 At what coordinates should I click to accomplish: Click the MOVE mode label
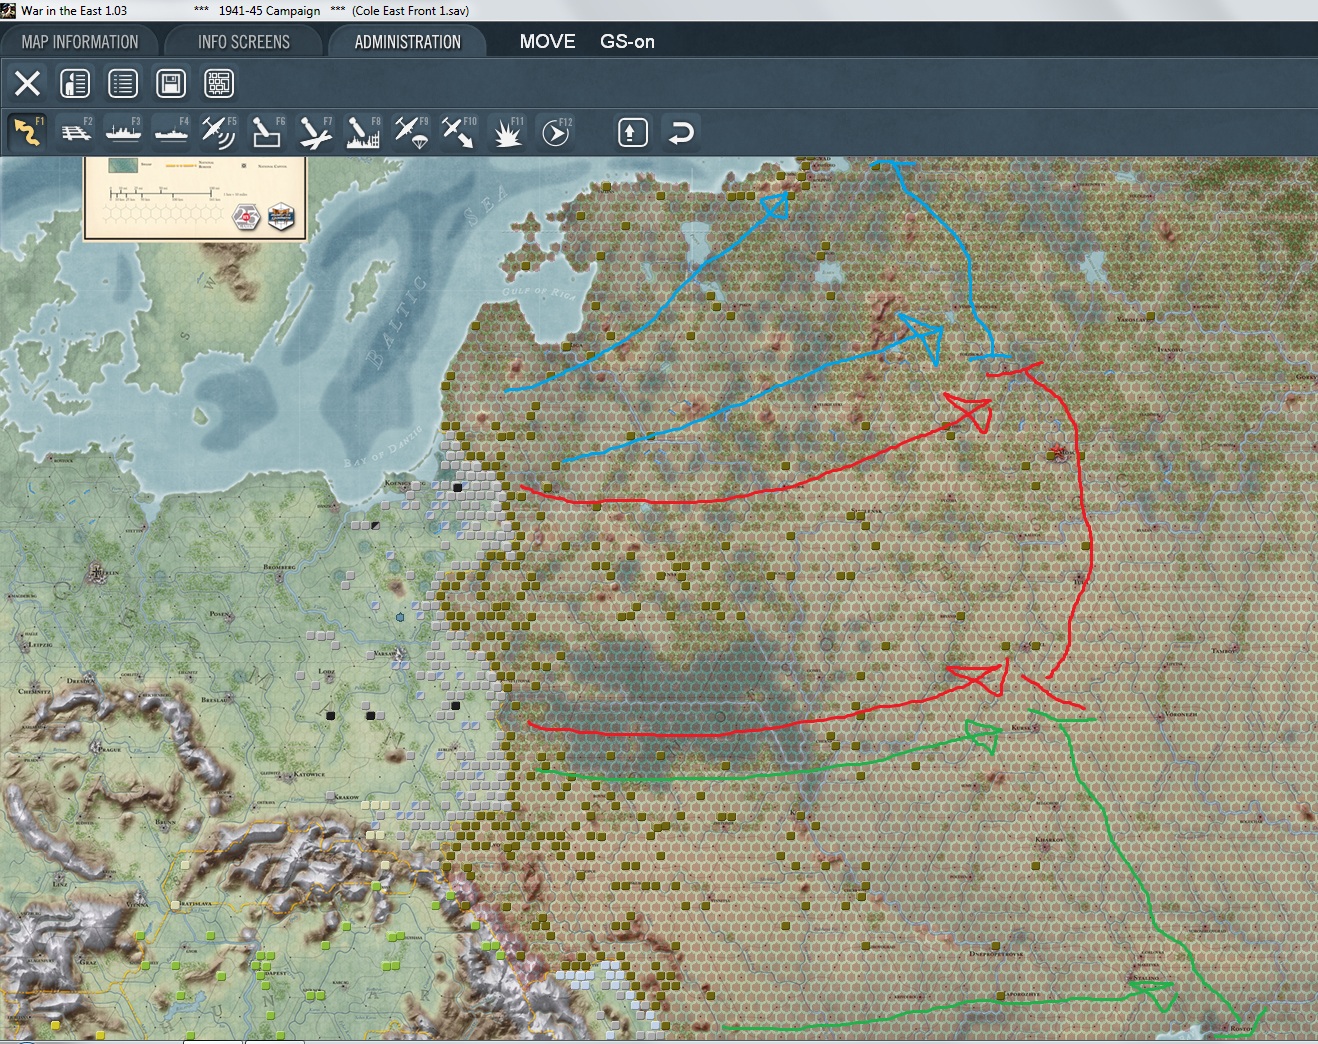pos(547,42)
